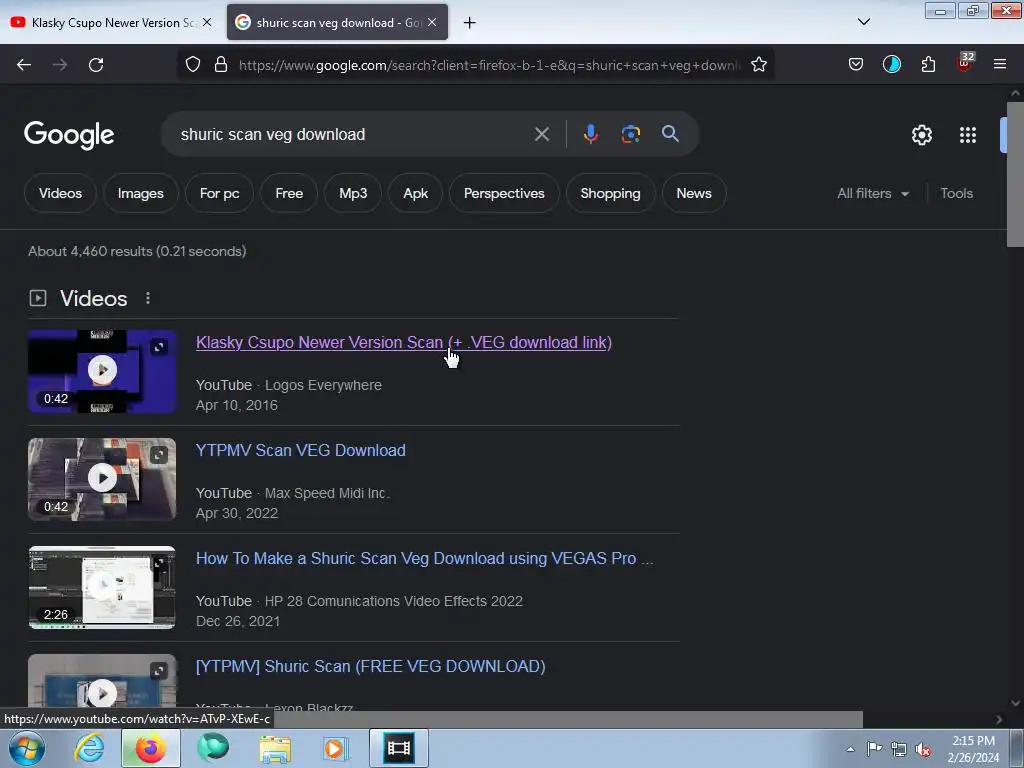
Task: Close the Klasky Csupo YouTube tab
Action: [207, 22]
